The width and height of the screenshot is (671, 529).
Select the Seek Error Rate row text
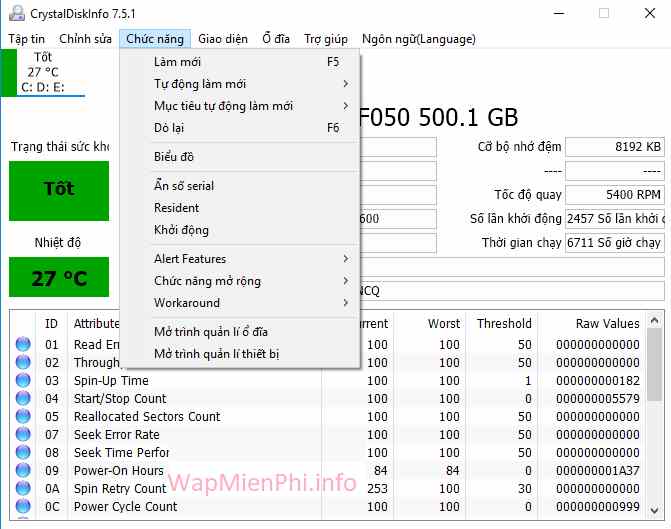pyautogui.click(x=117, y=434)
